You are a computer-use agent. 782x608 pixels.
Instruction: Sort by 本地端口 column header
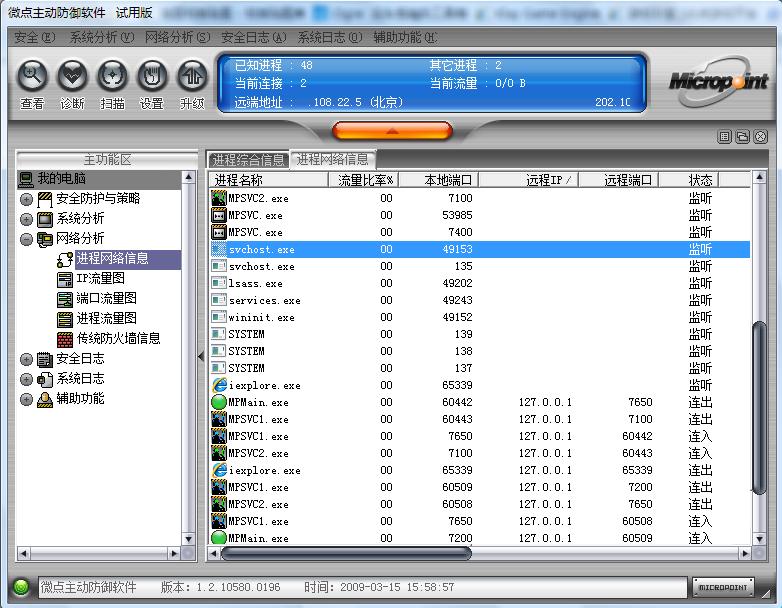point(439,180)
